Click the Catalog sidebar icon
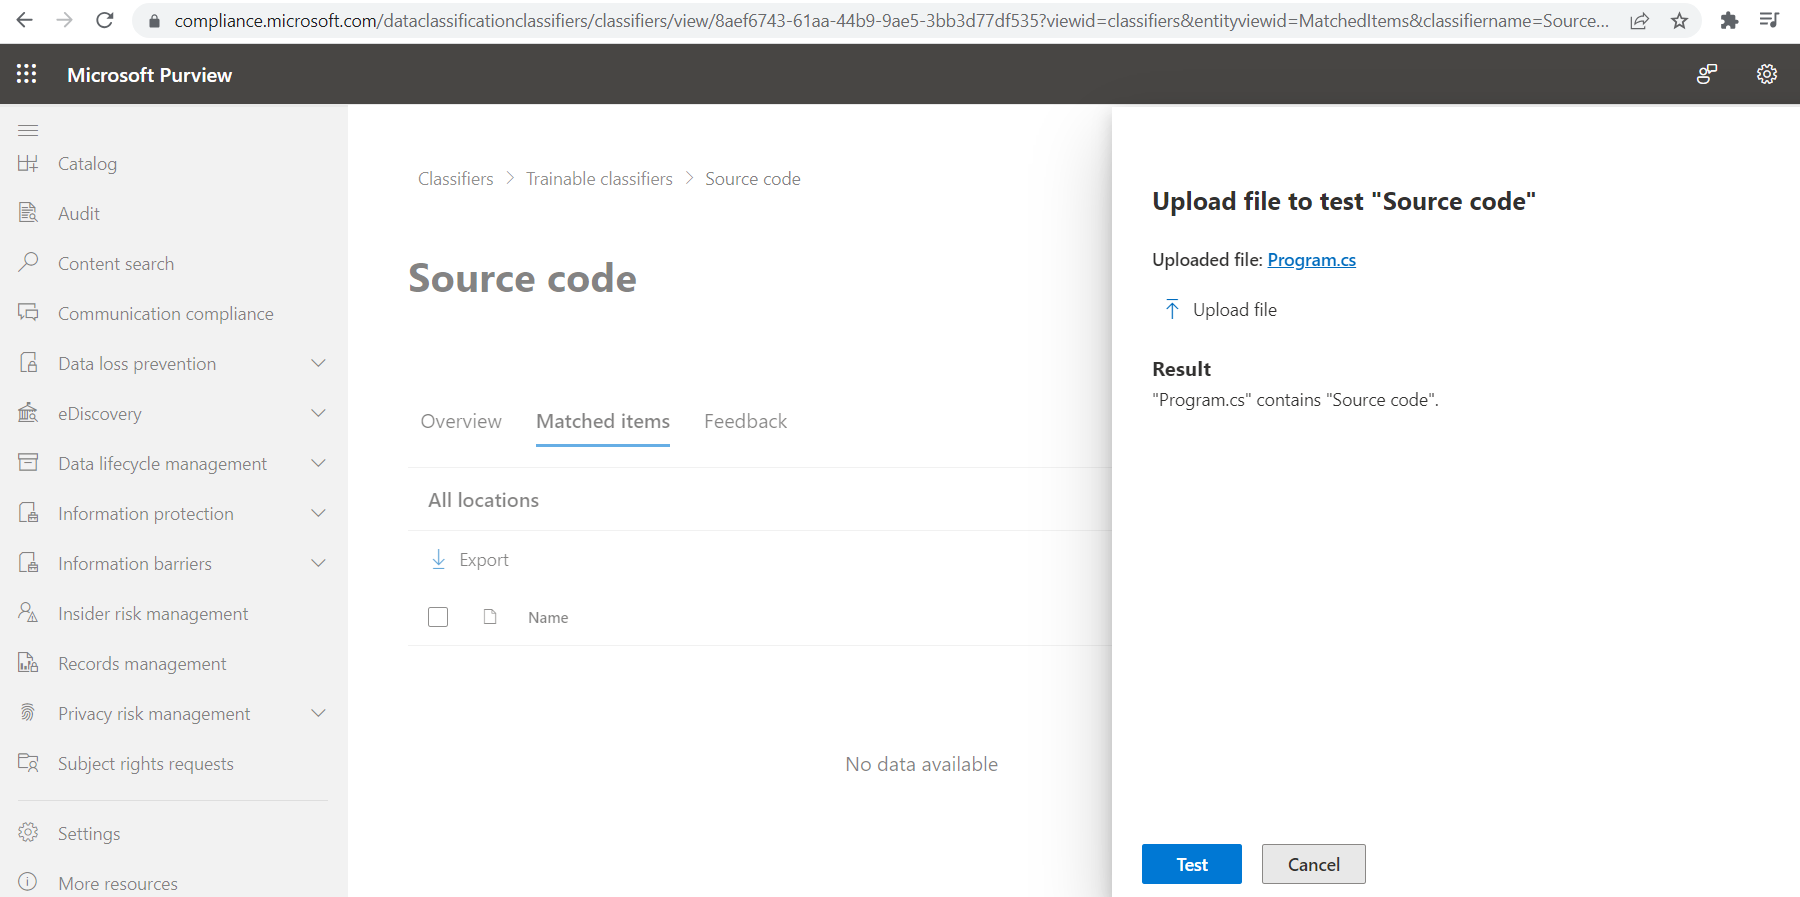The width and height of the screenshot is (1800, 897). [x=28, y=163]
